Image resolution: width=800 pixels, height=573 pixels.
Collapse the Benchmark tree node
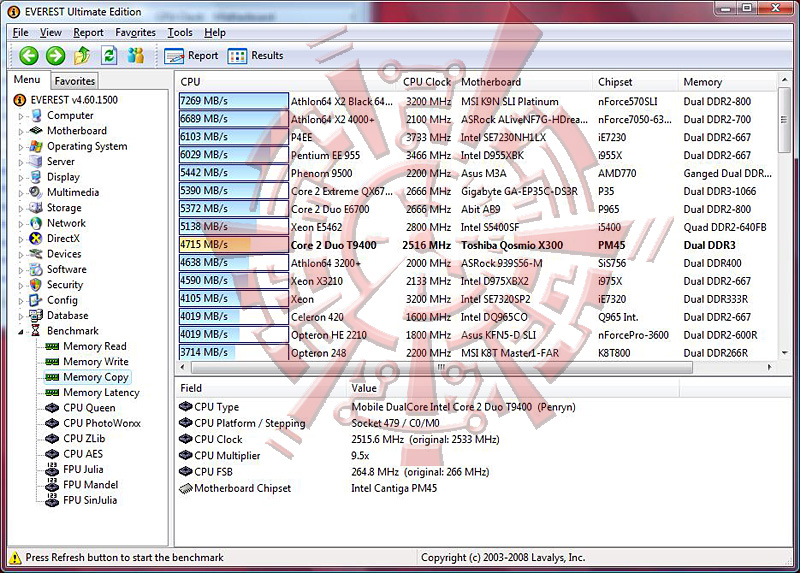(x=21, y=332)
